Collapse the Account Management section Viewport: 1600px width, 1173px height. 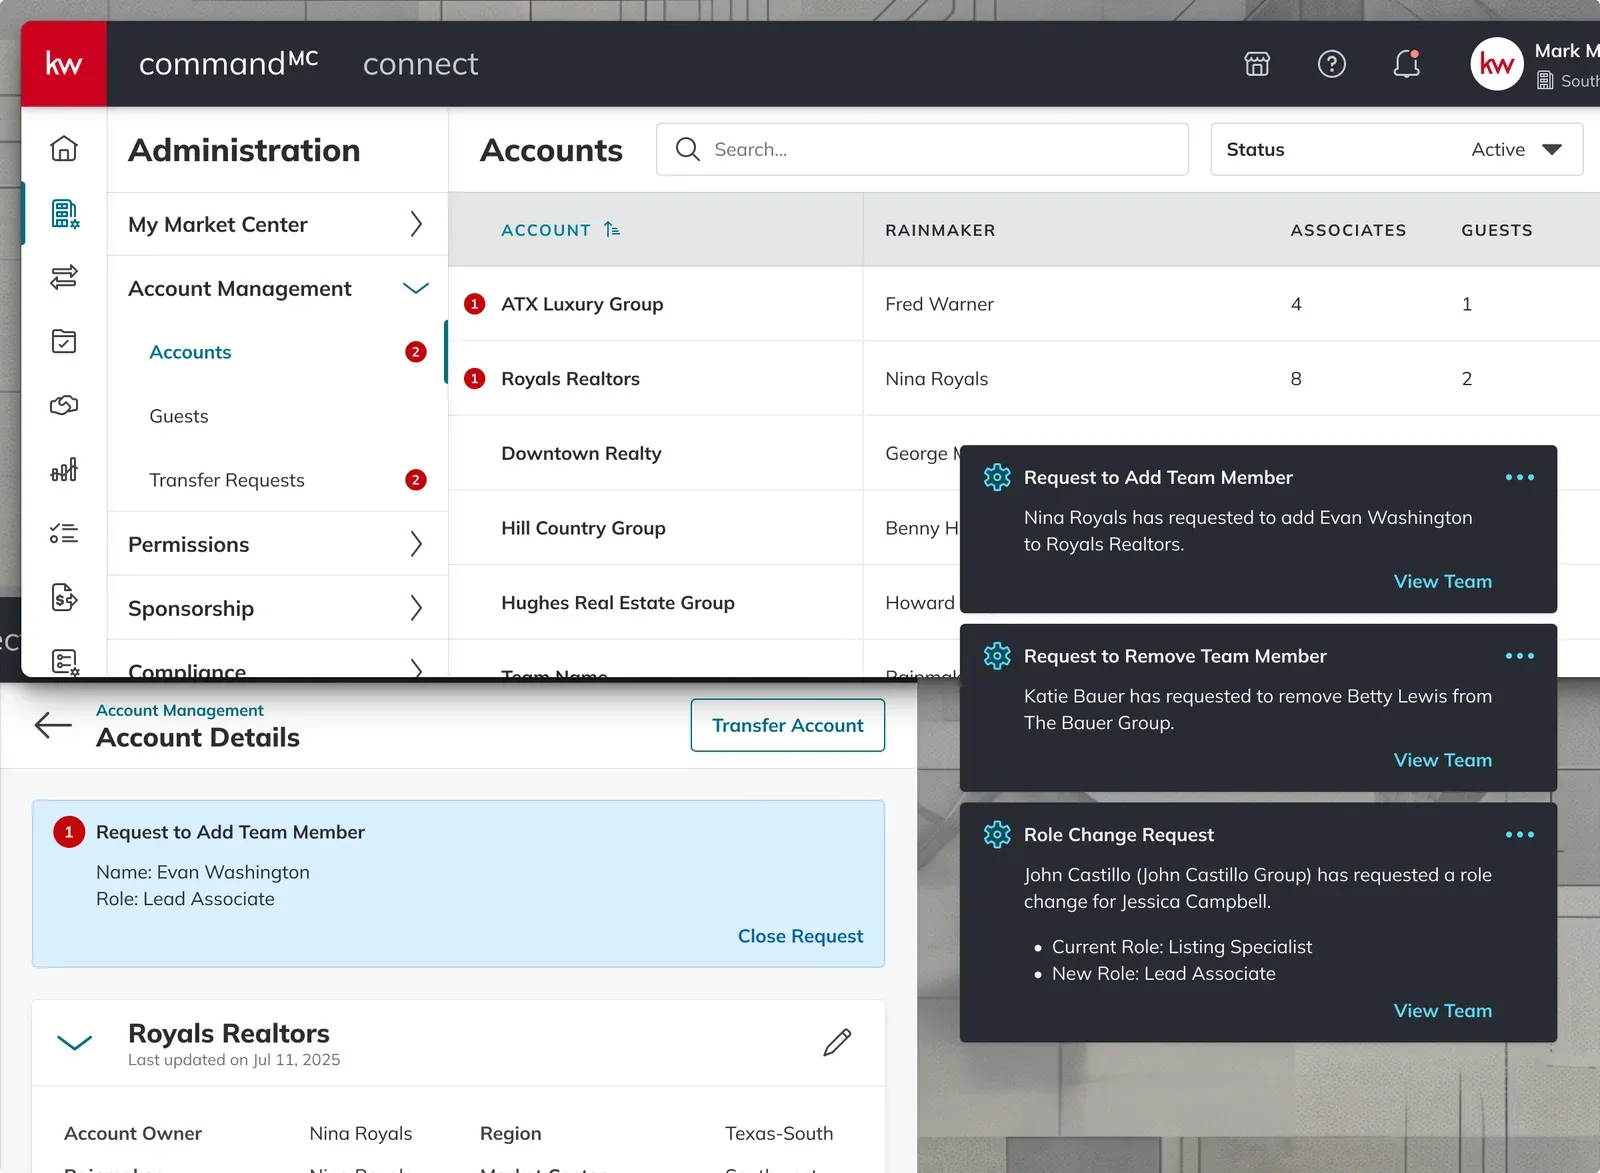(x=277, y=288)
